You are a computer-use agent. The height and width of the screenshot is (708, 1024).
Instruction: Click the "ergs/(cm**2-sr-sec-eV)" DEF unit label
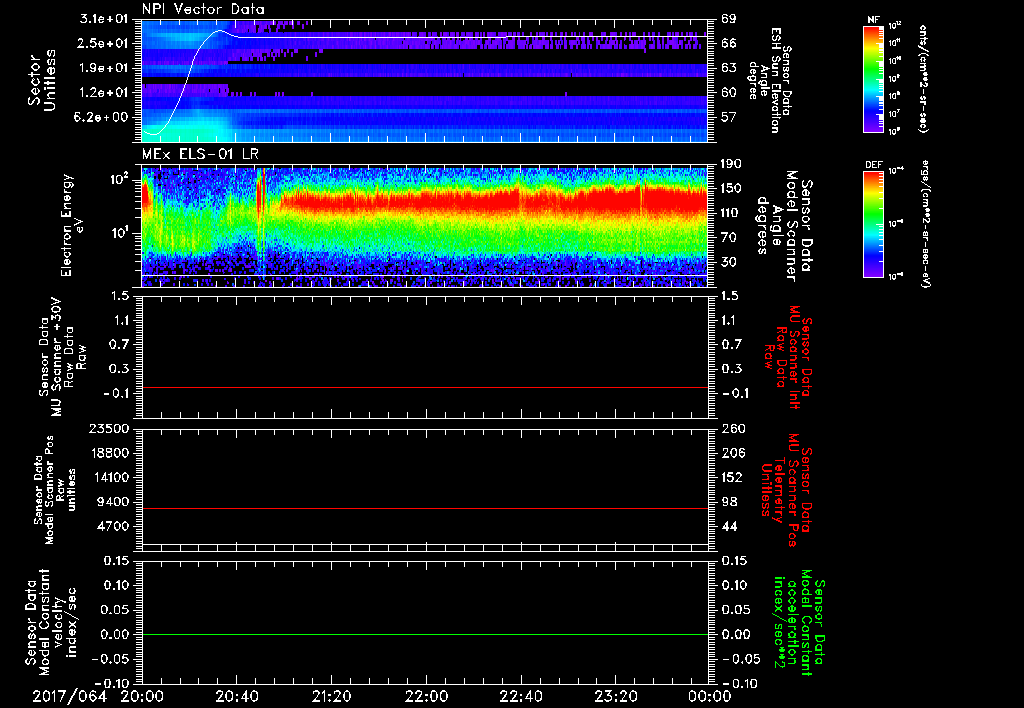pyautogui.click(x=924, y=223)
